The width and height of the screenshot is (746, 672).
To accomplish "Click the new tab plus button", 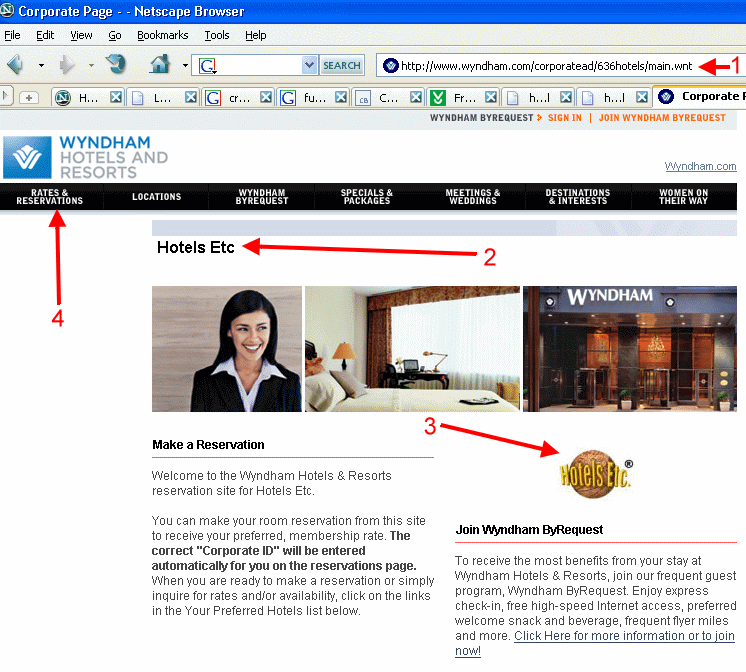I will pos(29,98).
